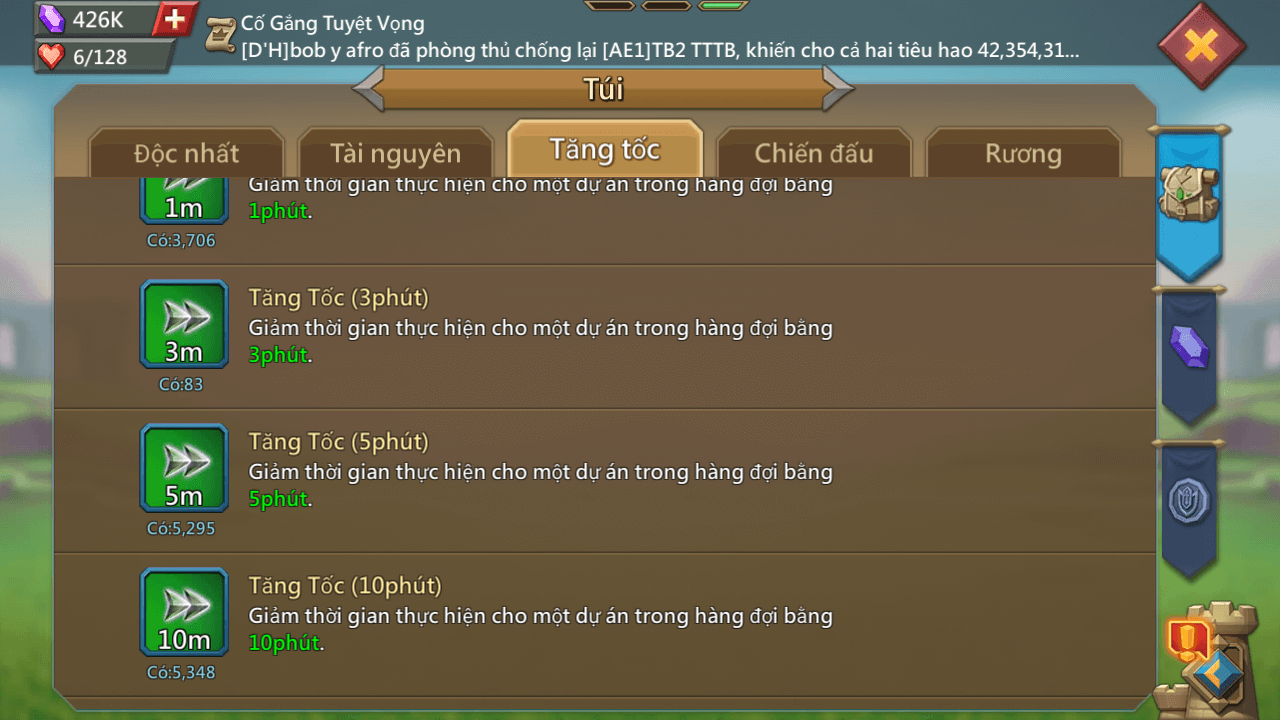
Task: Tap the heart stamina counter 6/128
Action: point(100,57)
